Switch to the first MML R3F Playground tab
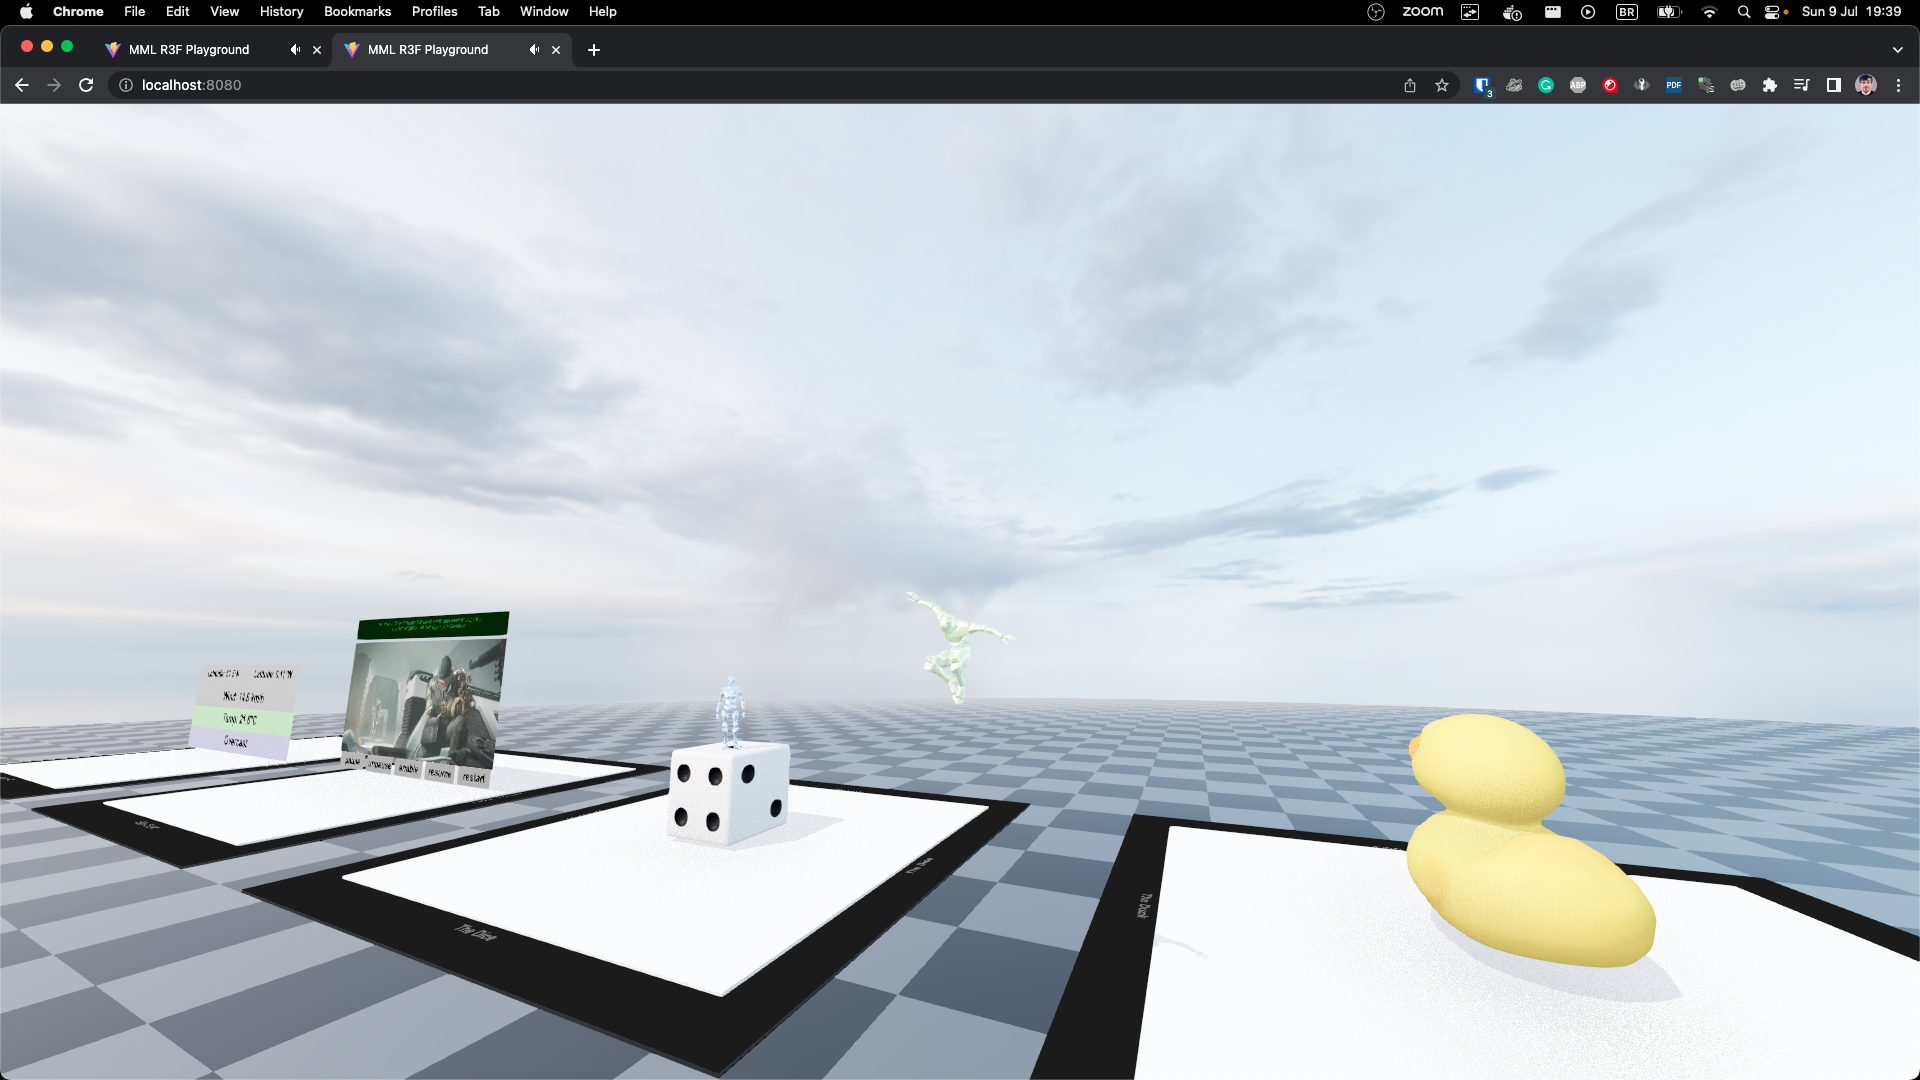This screenshot has height=1080, width=1920. [x=190, y=49]
